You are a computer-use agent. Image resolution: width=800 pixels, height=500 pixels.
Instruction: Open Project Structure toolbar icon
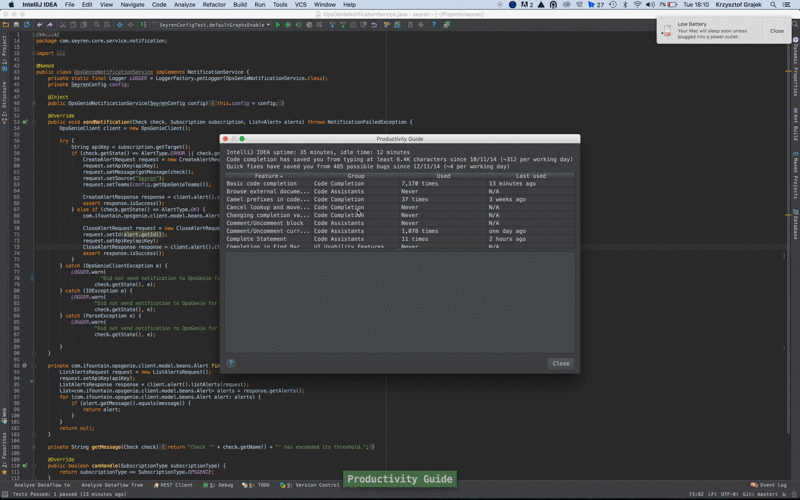point(397,24)
